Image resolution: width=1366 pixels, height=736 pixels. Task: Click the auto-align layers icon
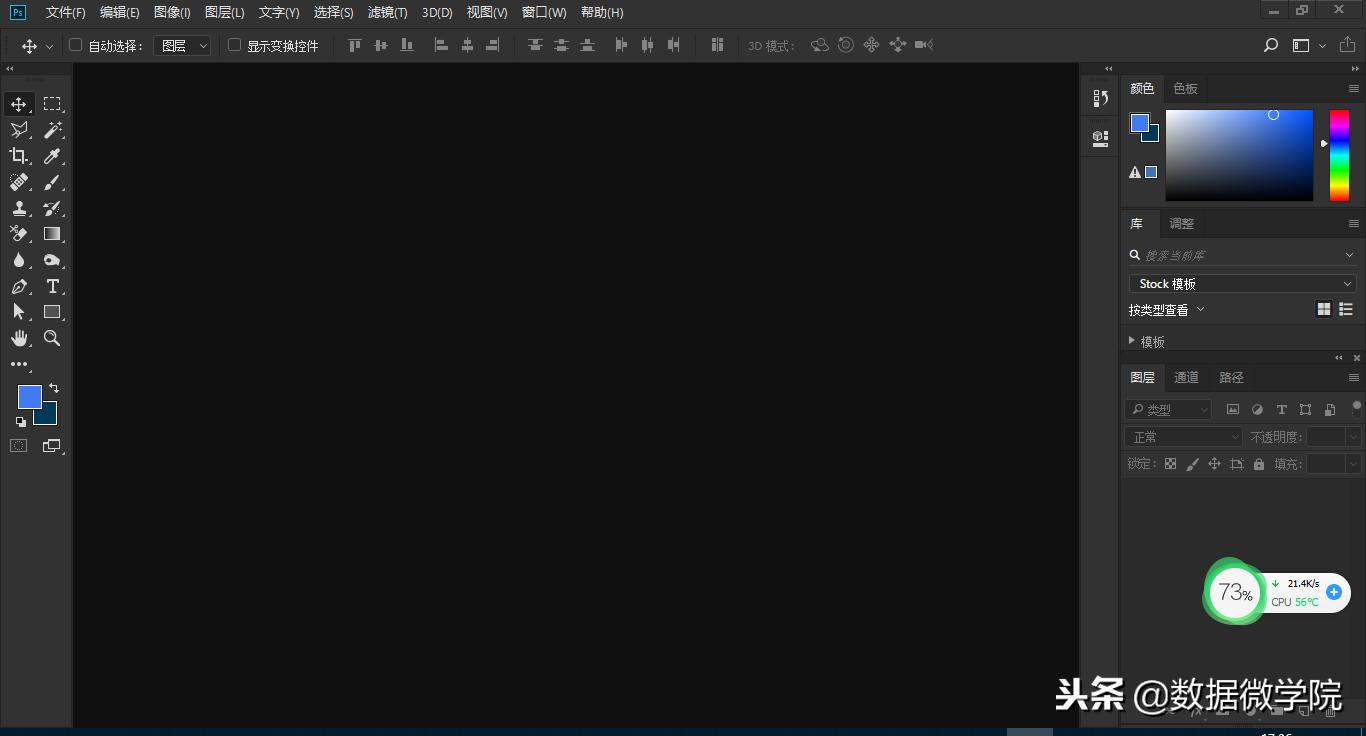(x=717, y=45)
